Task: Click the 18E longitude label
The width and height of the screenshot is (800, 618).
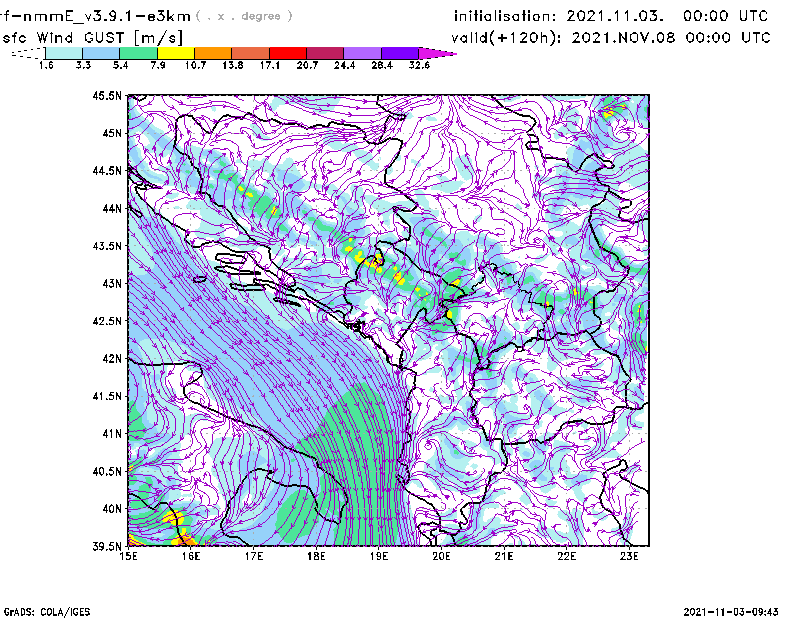Action: coord(316,556)
